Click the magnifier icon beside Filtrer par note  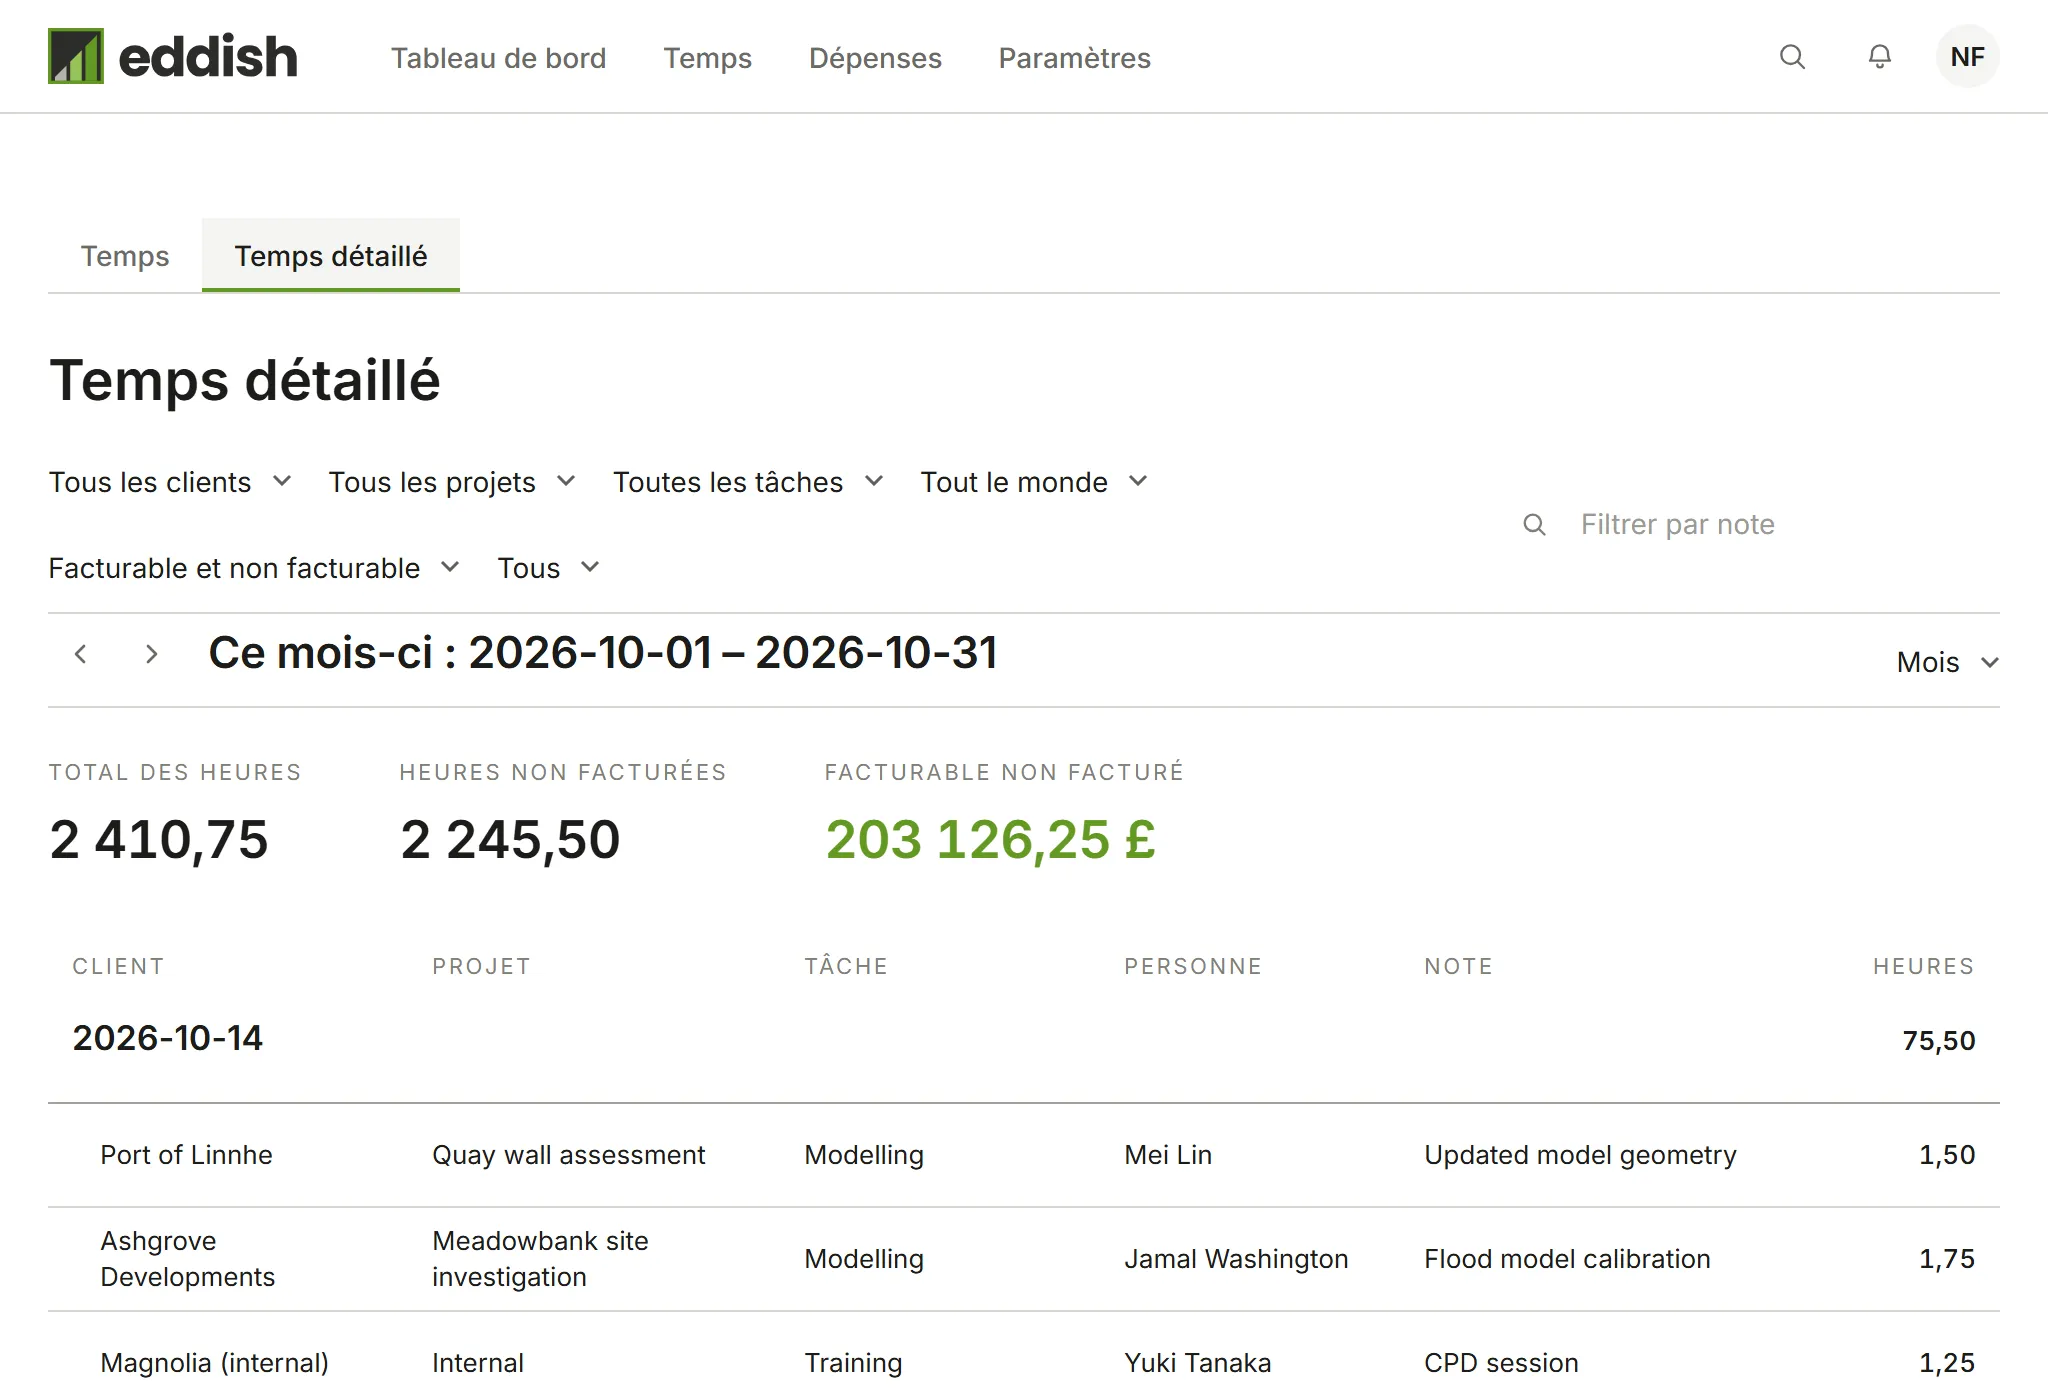pyautogui.click(x=1534, y=524)
